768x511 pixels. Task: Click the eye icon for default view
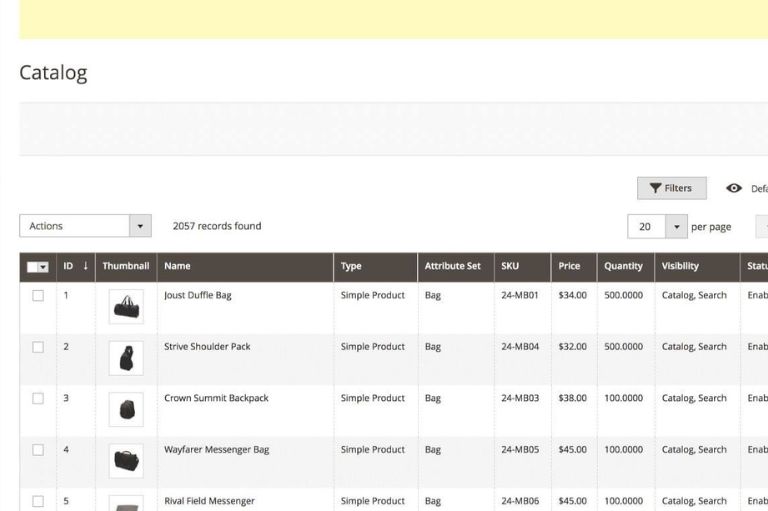pyautogui.click(x=734, y=188)
